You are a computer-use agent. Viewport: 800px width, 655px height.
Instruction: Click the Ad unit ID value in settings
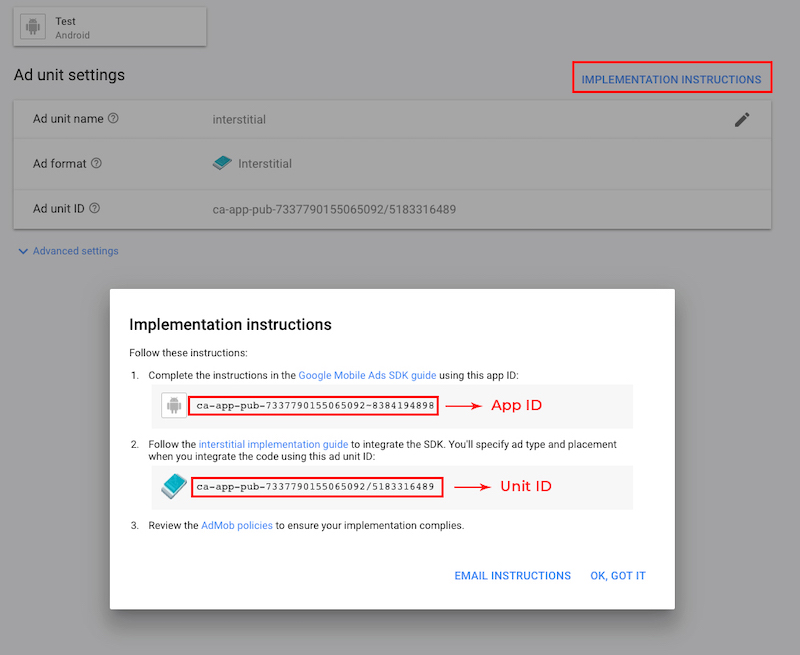[334, 209]
